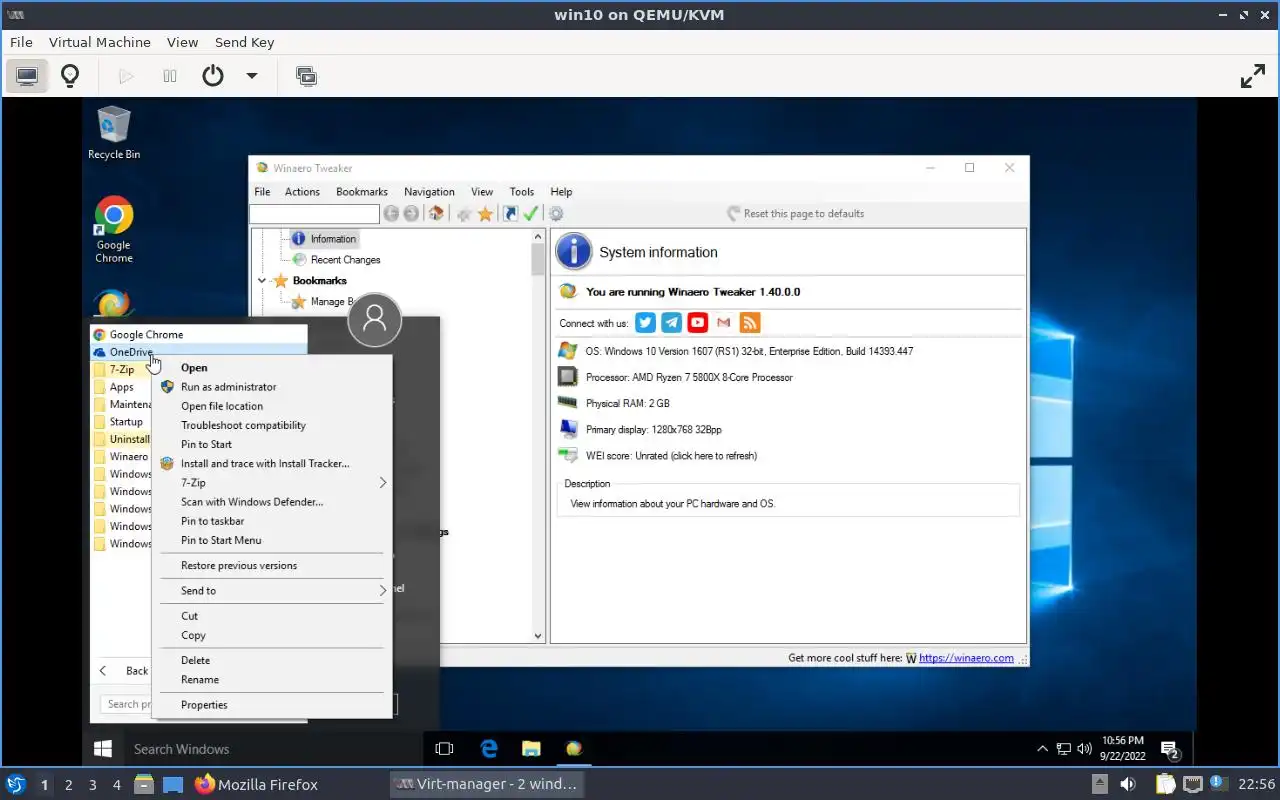The width and height of the screenshot is (1280, 800).
Task: Click the Winaero search input box
Action: pyautogui.click(x=314, y=214)
